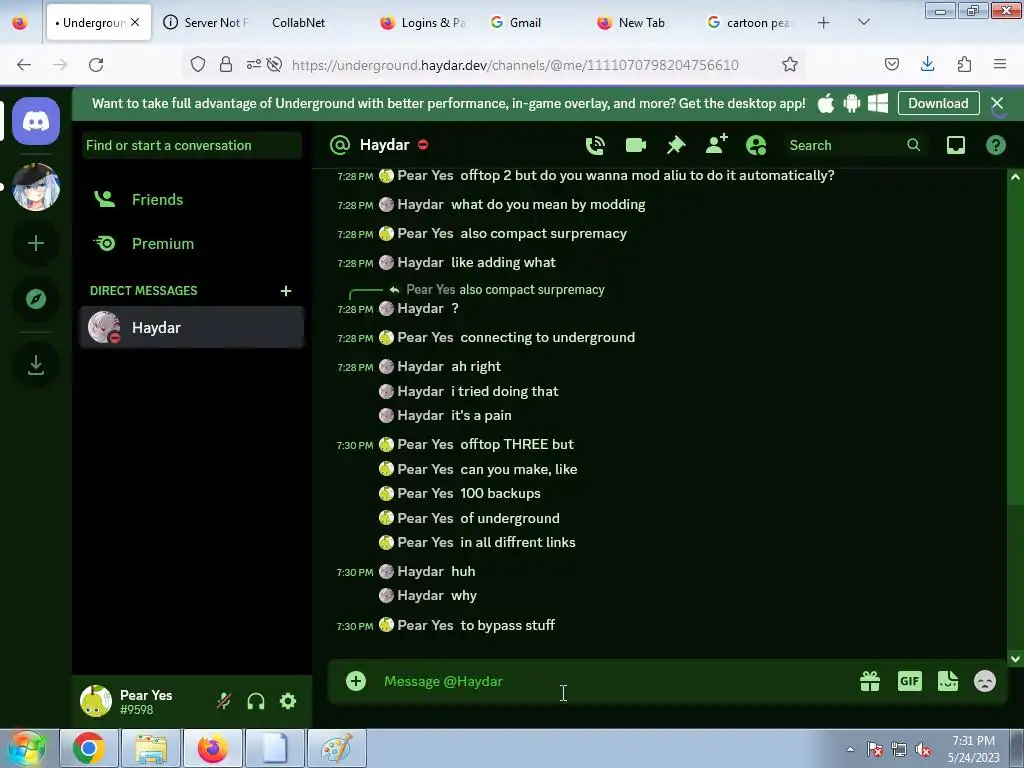The image size is (1024, 768).
Task: Click the message 'to bypass stuff'
Action: pyautogui.click(x=507, y=625)
